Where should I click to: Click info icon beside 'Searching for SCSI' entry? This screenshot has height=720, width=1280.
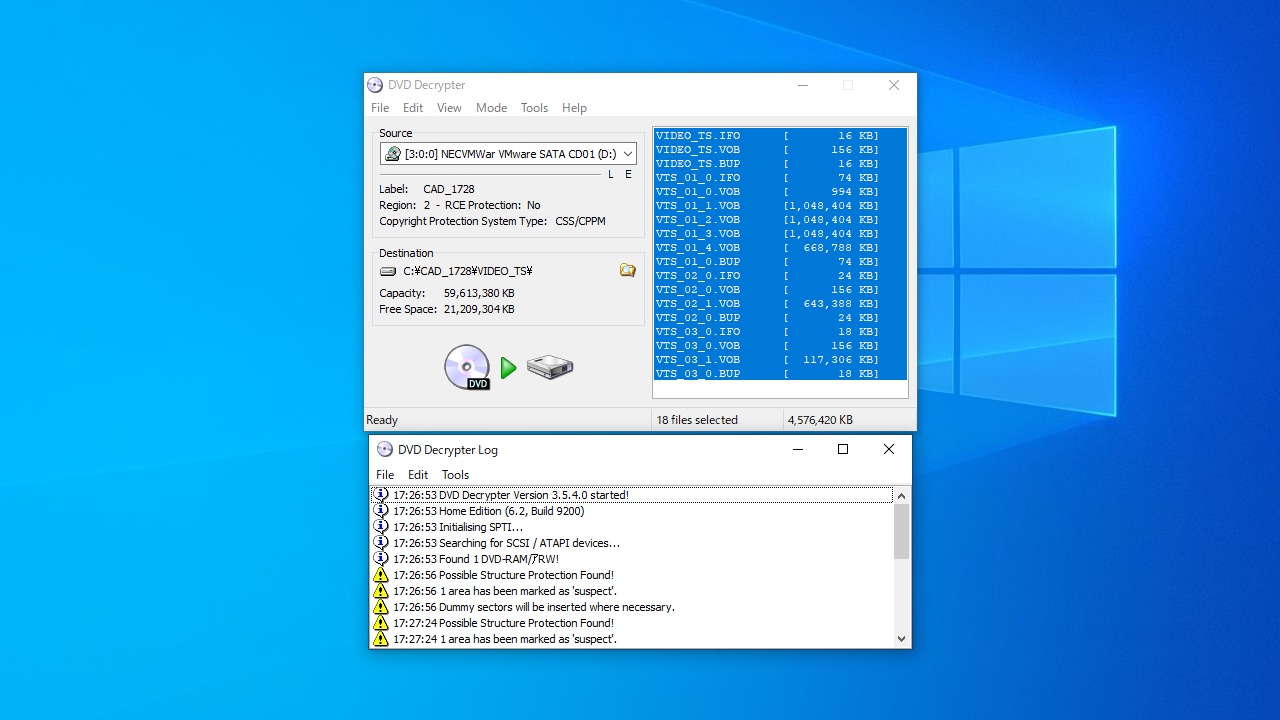pyautogui.click(x=381, y=542)
